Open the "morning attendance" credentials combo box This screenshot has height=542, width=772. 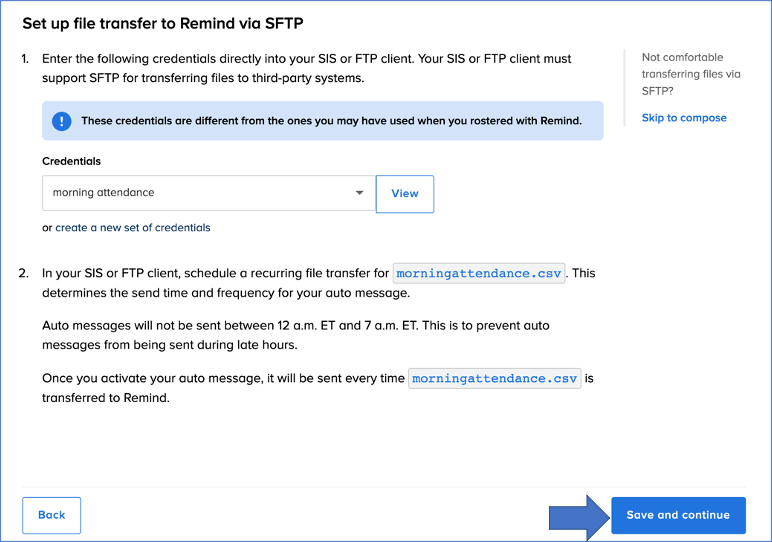coord(200,193)
